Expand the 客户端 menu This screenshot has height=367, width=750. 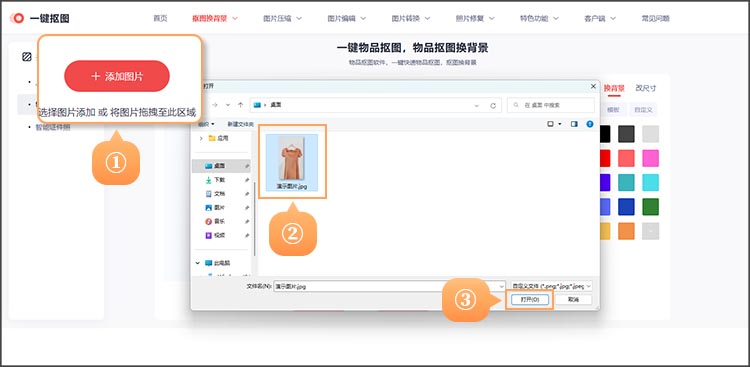[600, 19]
